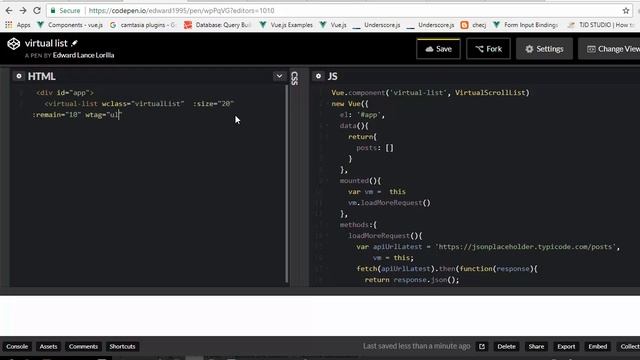Click the 'vm.loadMoreRequest()' line in JS

(x=389, y=203)
